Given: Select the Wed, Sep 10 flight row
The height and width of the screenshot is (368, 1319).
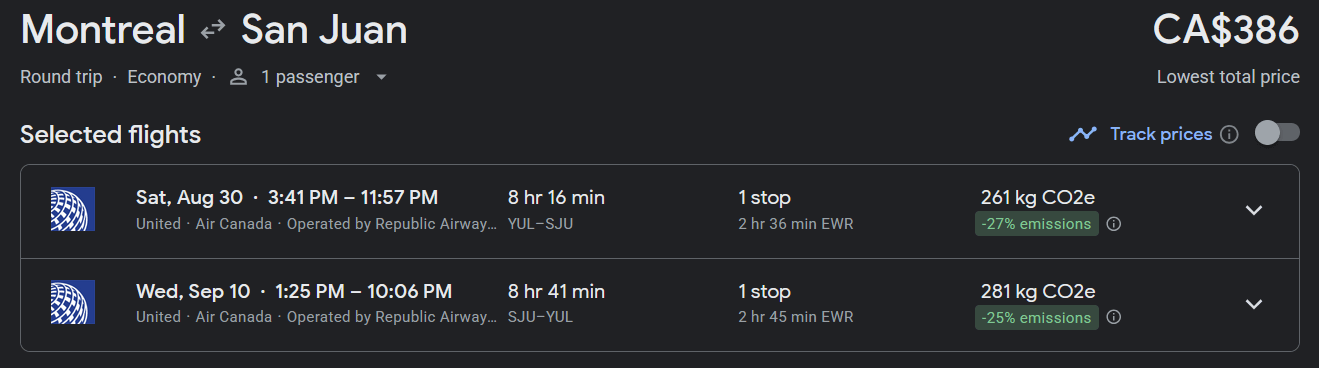Looking at the screenshot, I should (660, 305).
